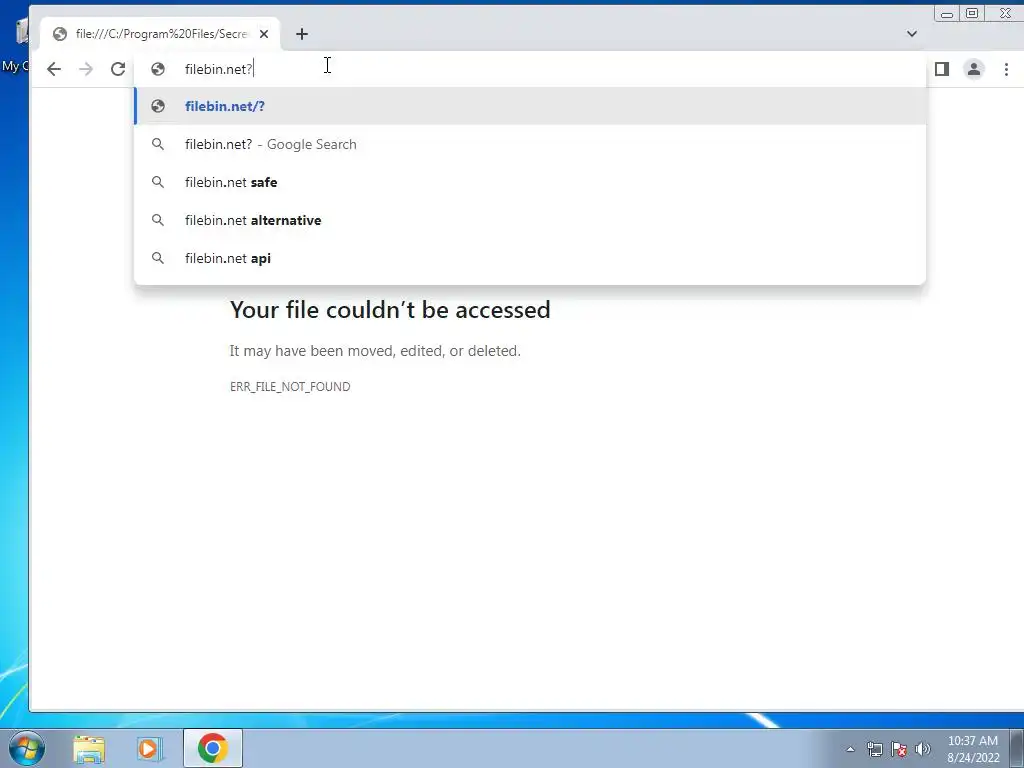Open the network status tray icon

pyautogui.click(x=874, y=749)
